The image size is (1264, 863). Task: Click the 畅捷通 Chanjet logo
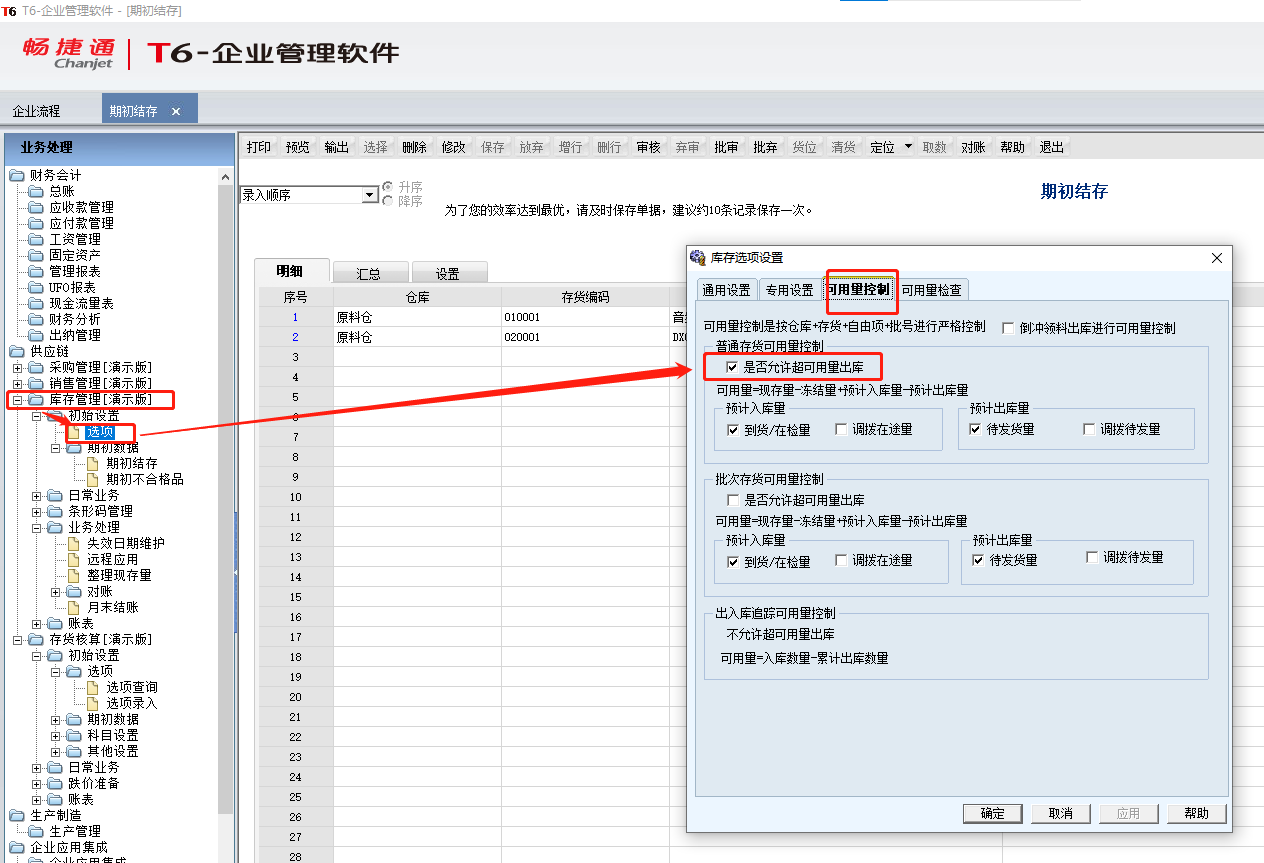point(69,53)
